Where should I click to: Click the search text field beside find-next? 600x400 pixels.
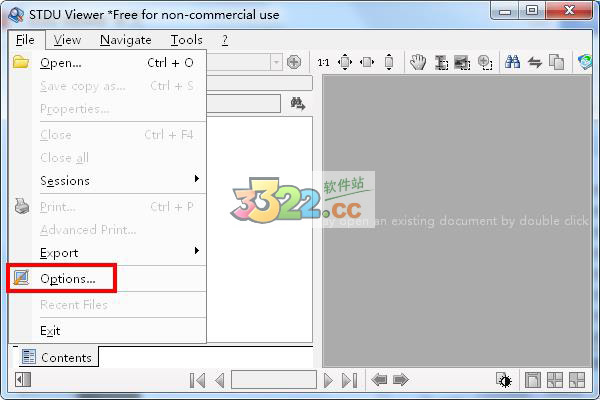point(244,104)
